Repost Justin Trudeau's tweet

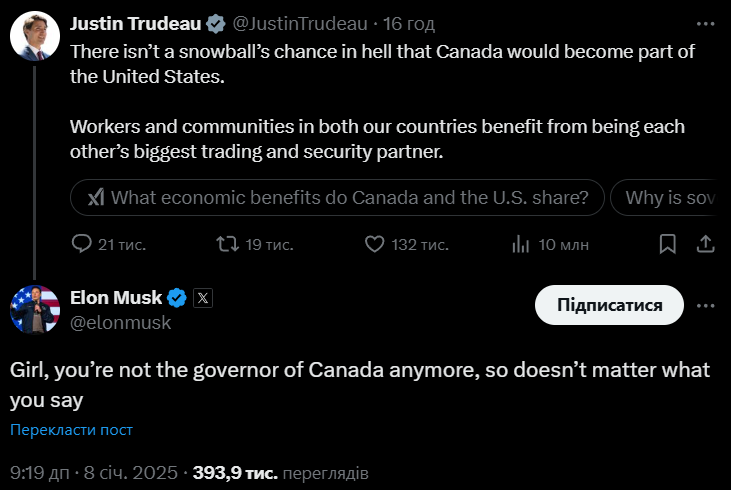(255, 244)
